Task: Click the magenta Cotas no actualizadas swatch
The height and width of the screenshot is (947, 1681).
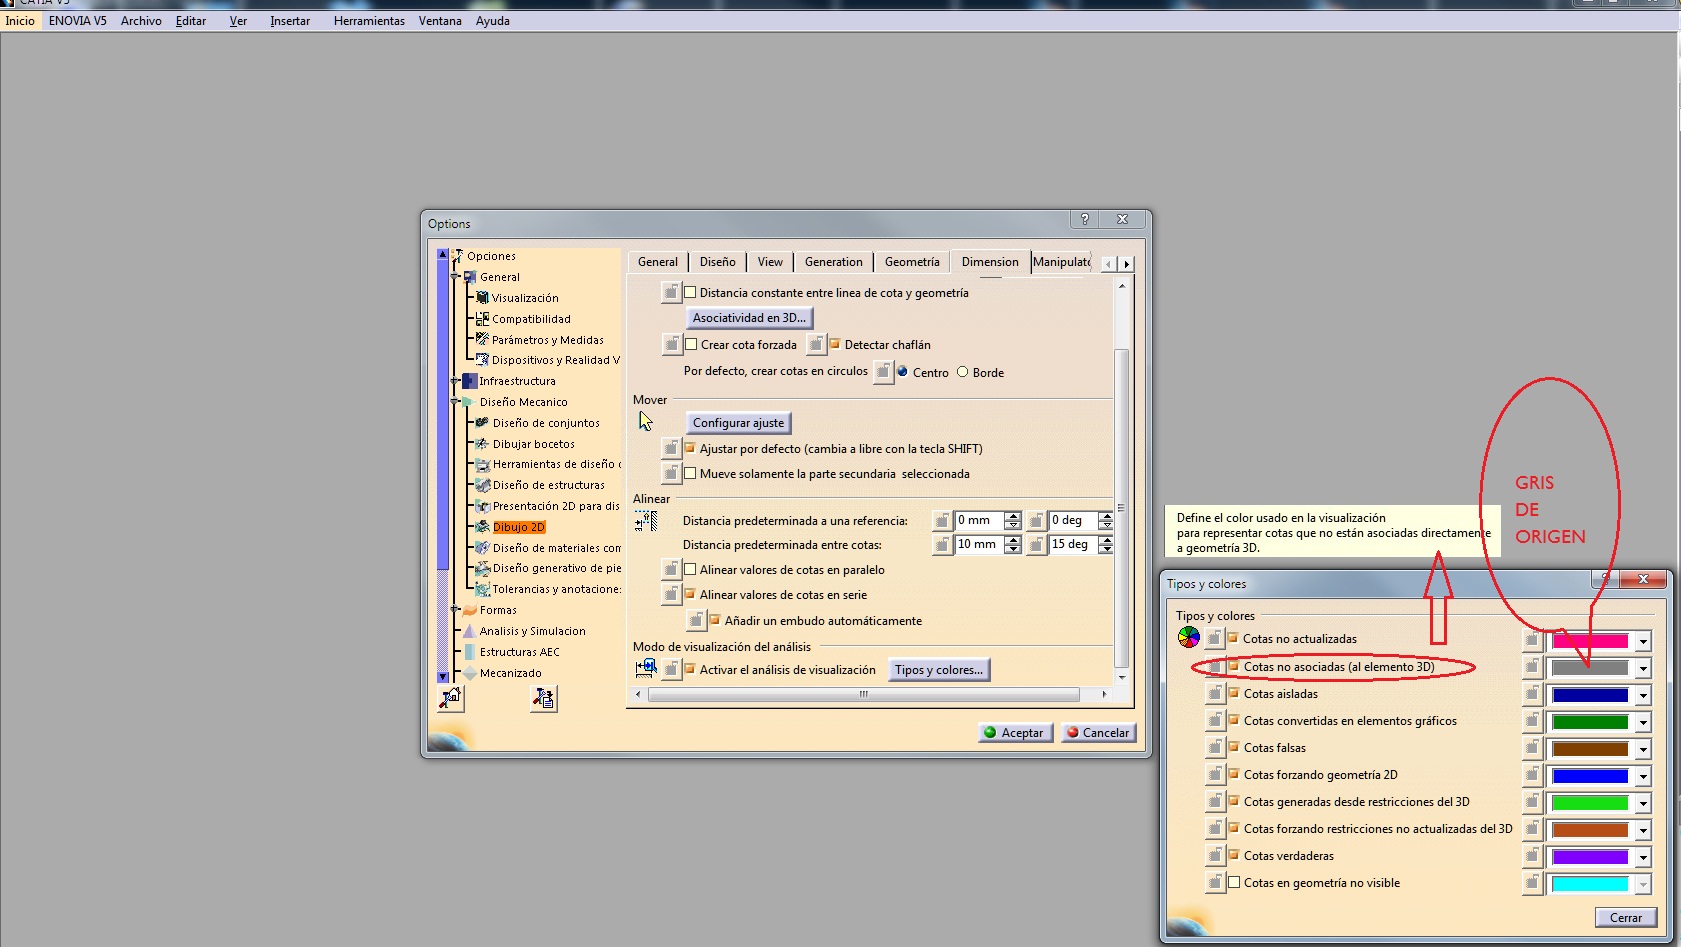Action: (1590, 641)
